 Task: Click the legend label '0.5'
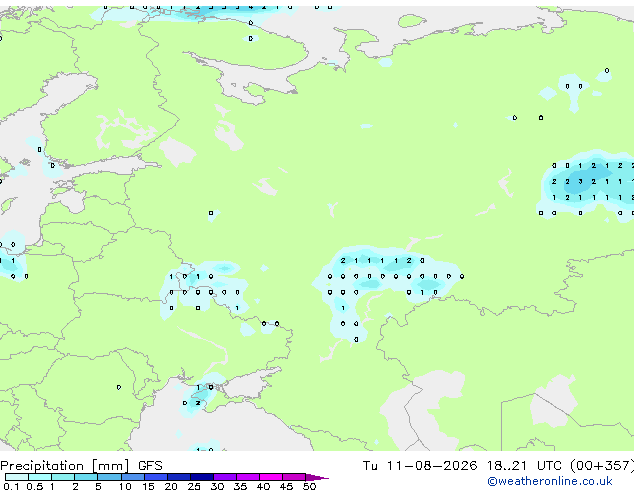pos(34,486)
